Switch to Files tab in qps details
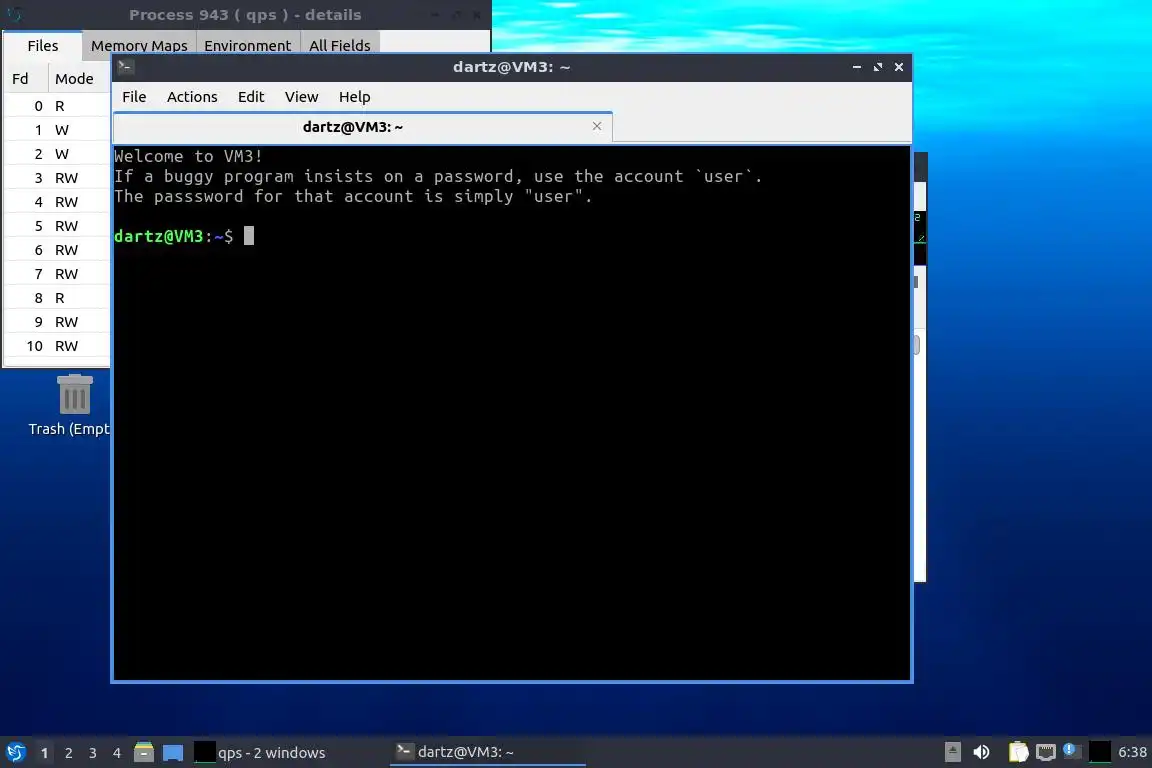This screenshot has height=768, width=1152. [43, 46]
